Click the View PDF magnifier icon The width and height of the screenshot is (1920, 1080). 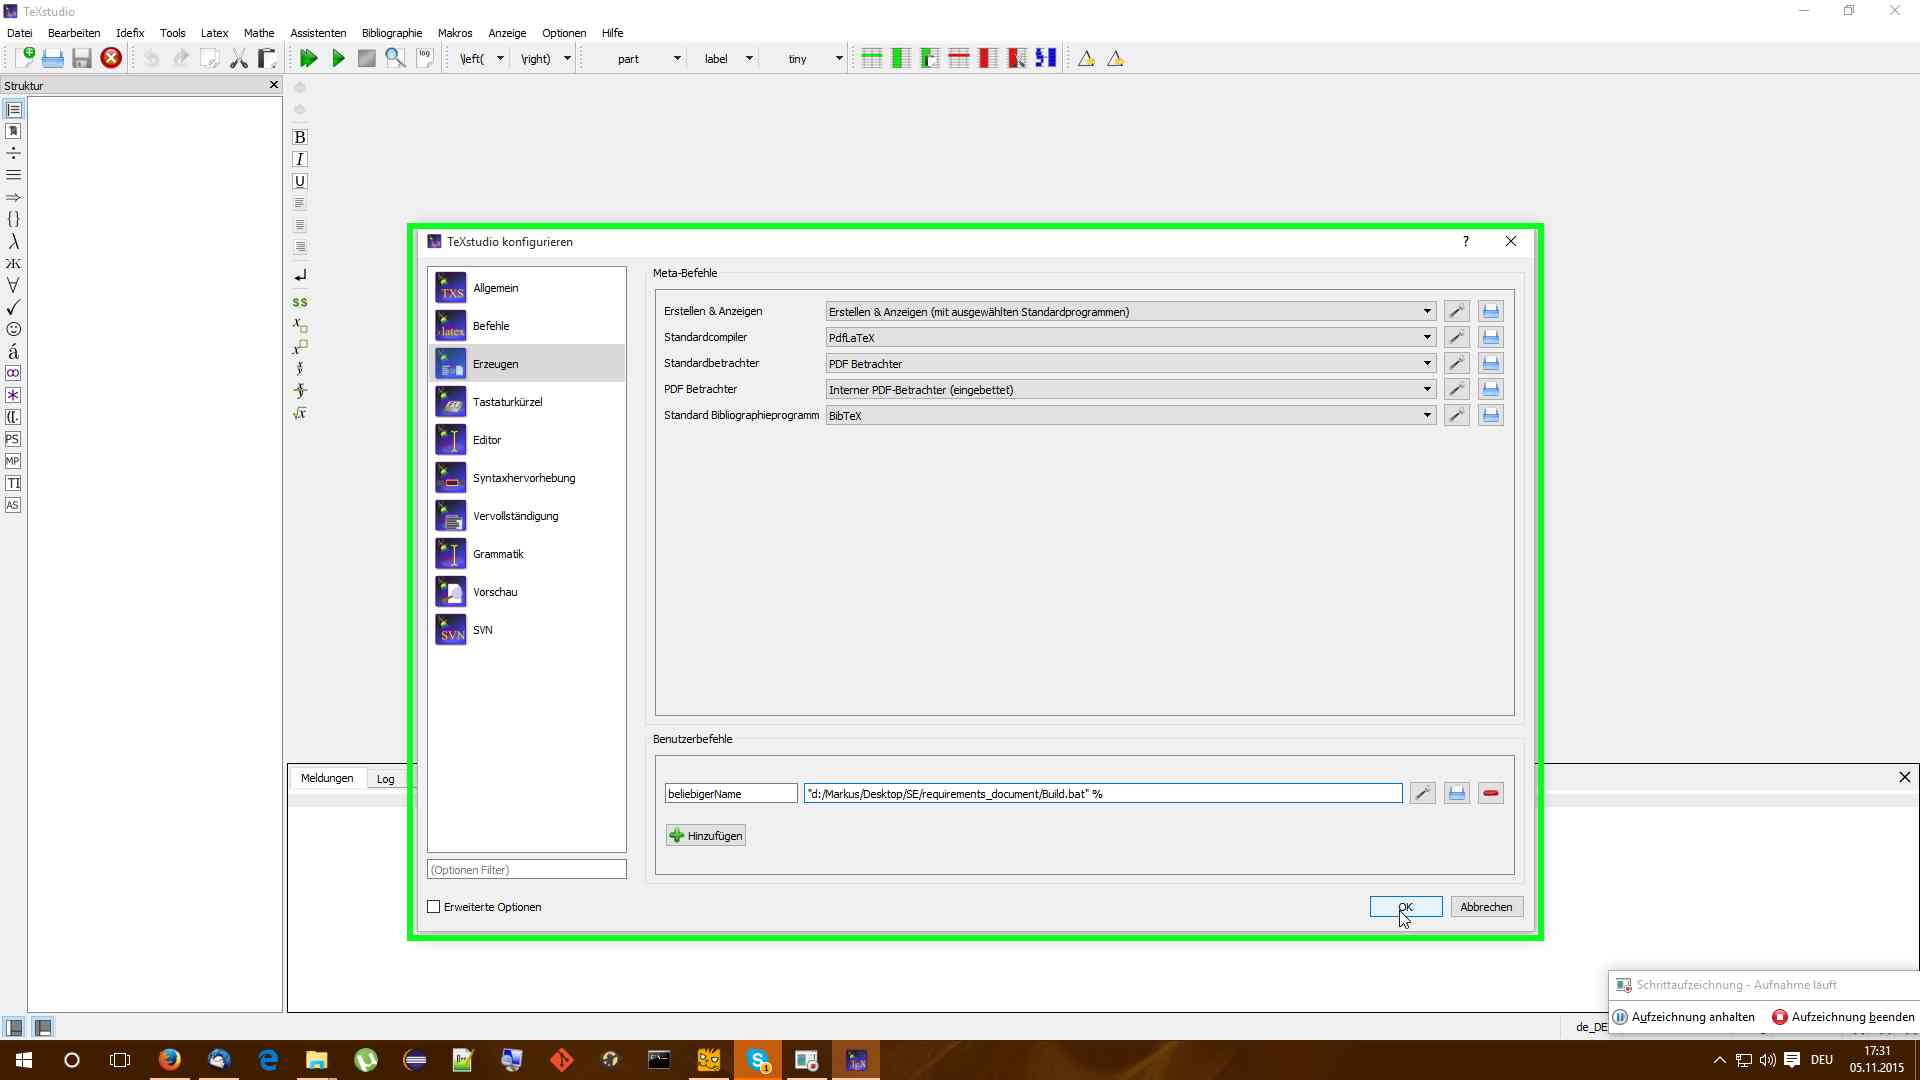[396, 59]
